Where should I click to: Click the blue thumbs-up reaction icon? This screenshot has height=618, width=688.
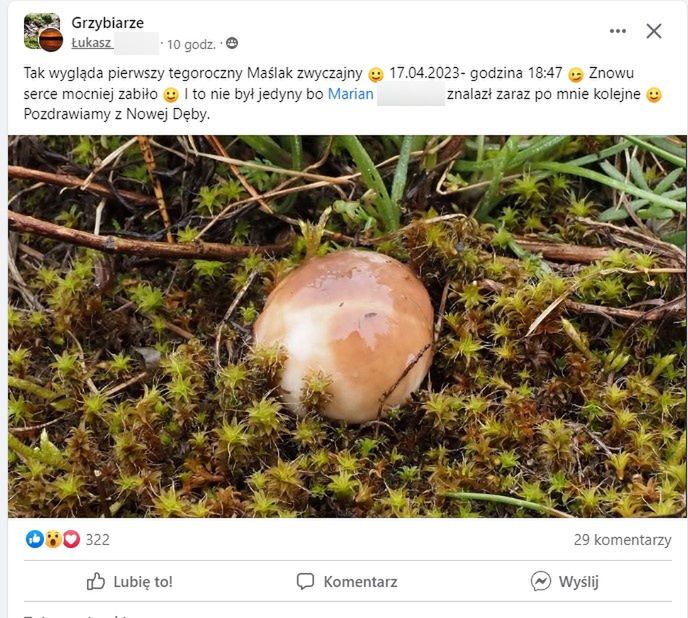click(x=34, y=539)
